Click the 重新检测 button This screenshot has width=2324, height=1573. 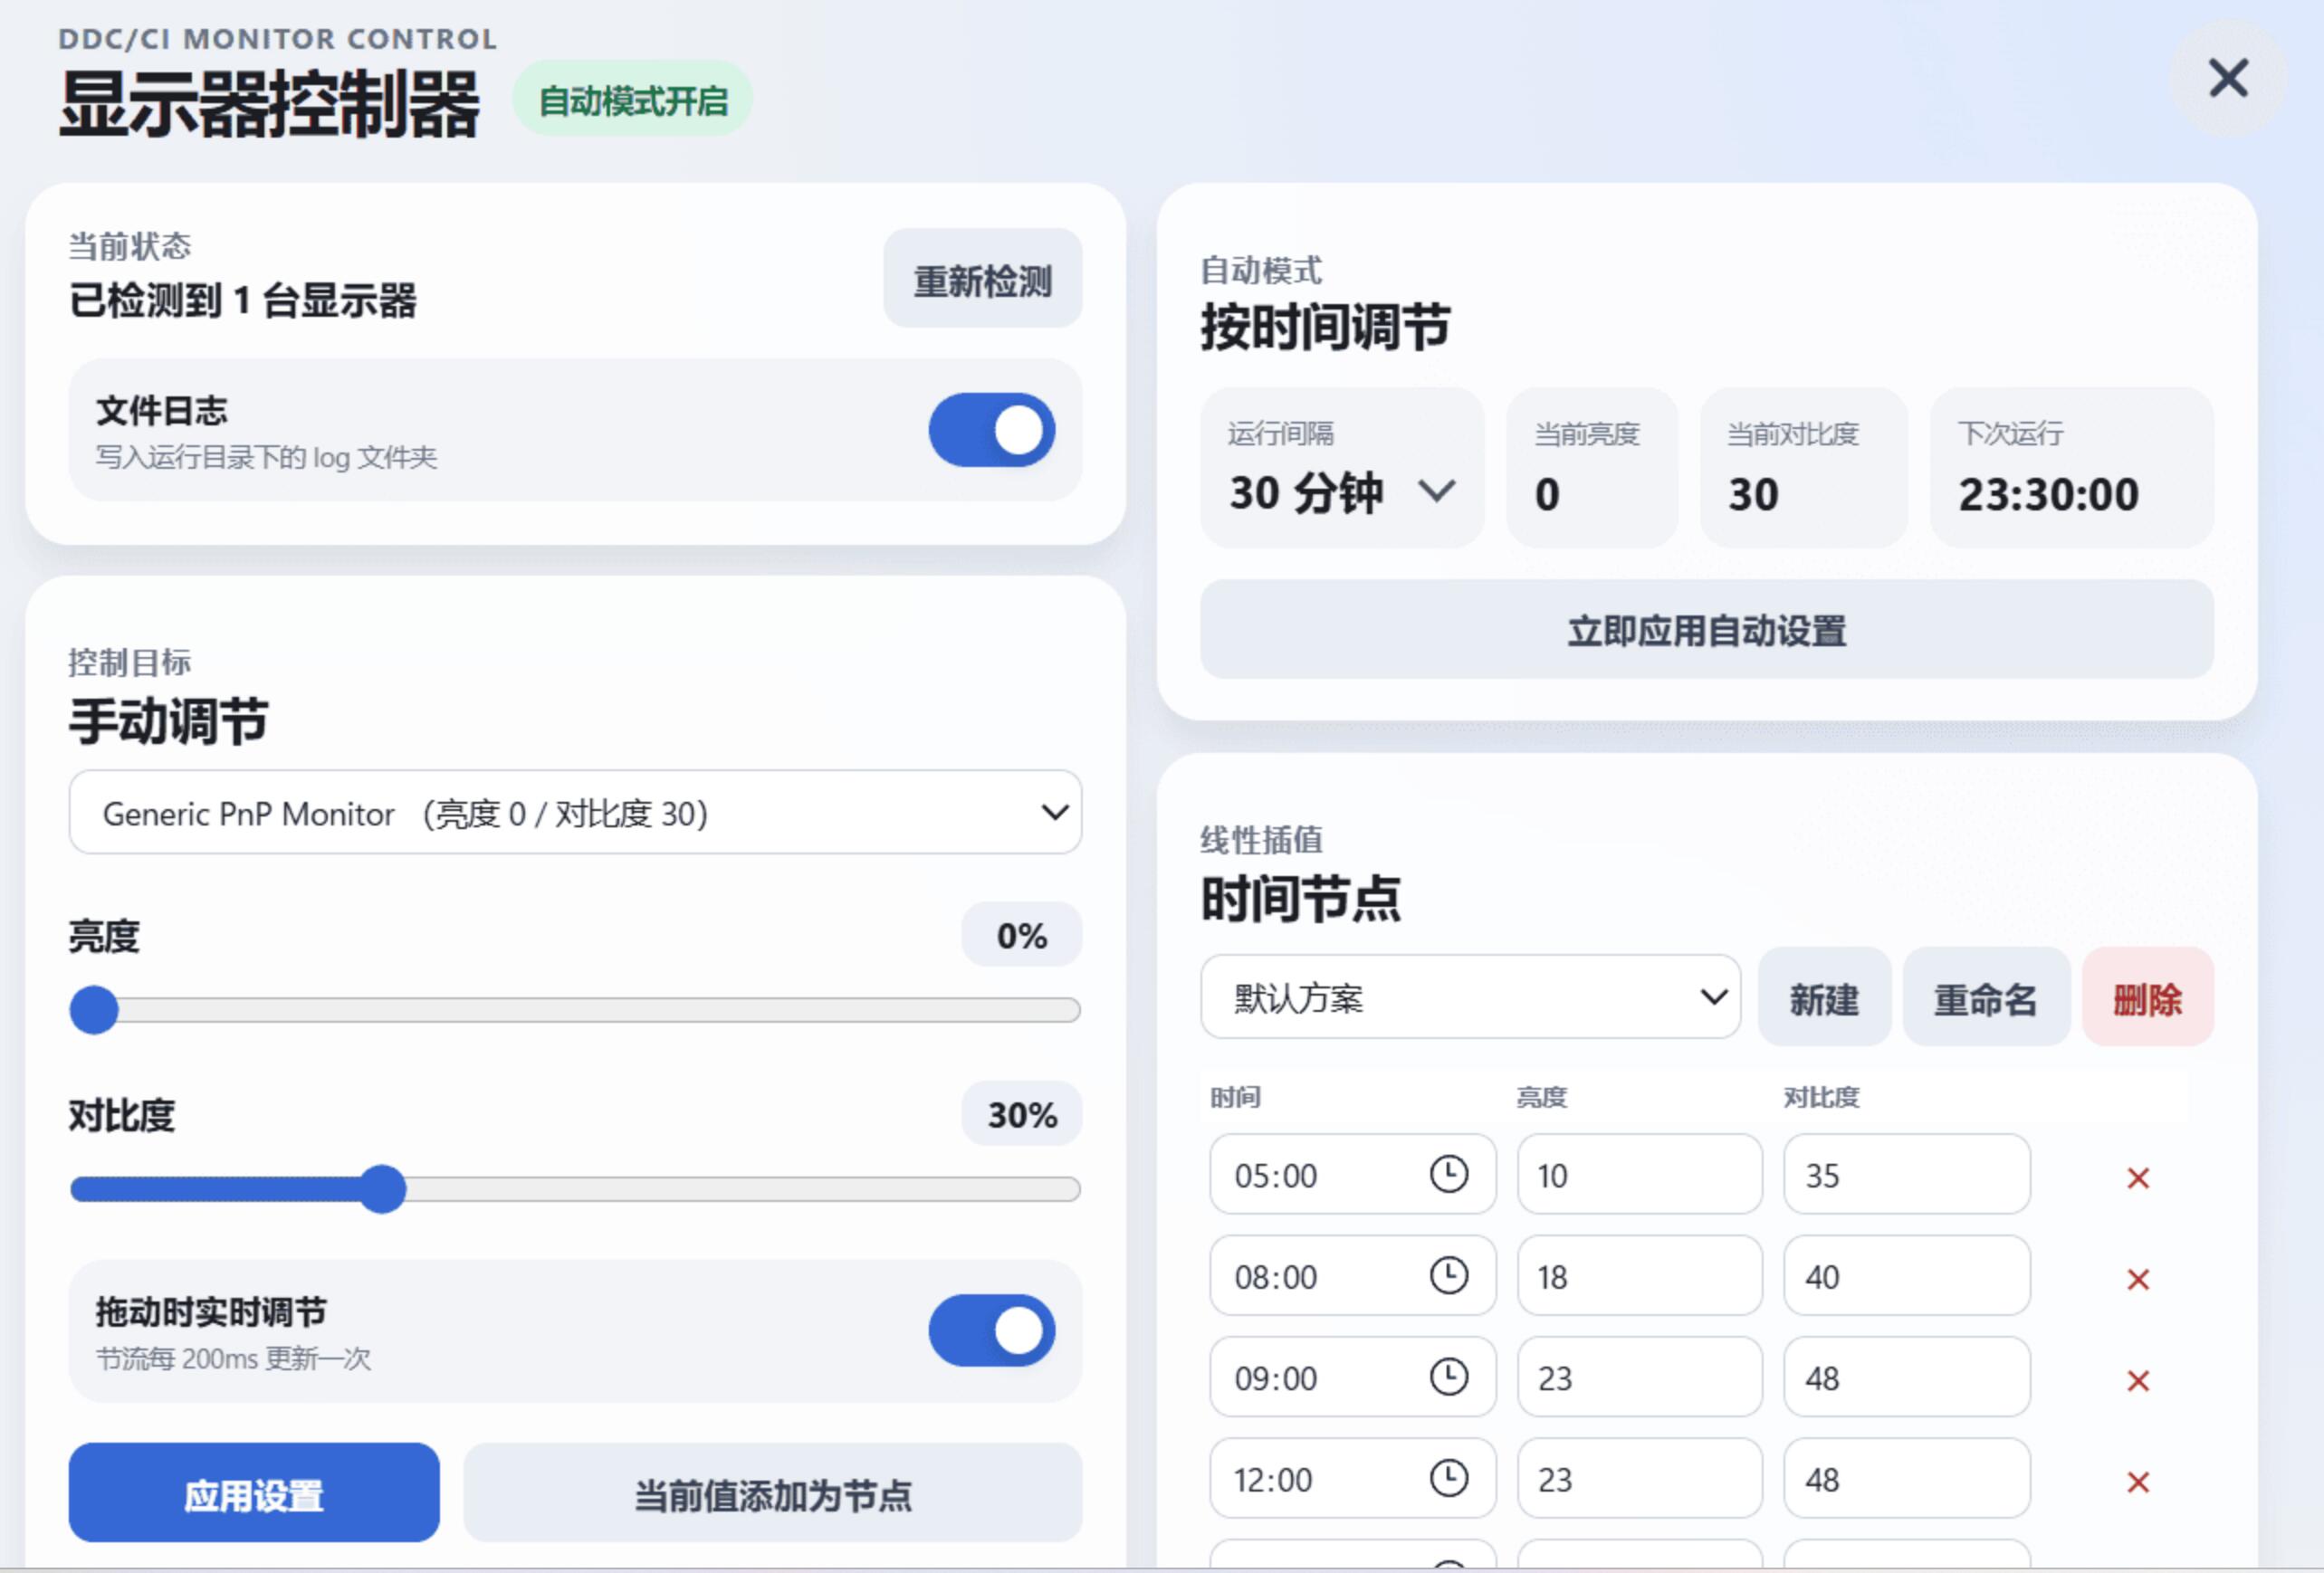pos(982,279)
